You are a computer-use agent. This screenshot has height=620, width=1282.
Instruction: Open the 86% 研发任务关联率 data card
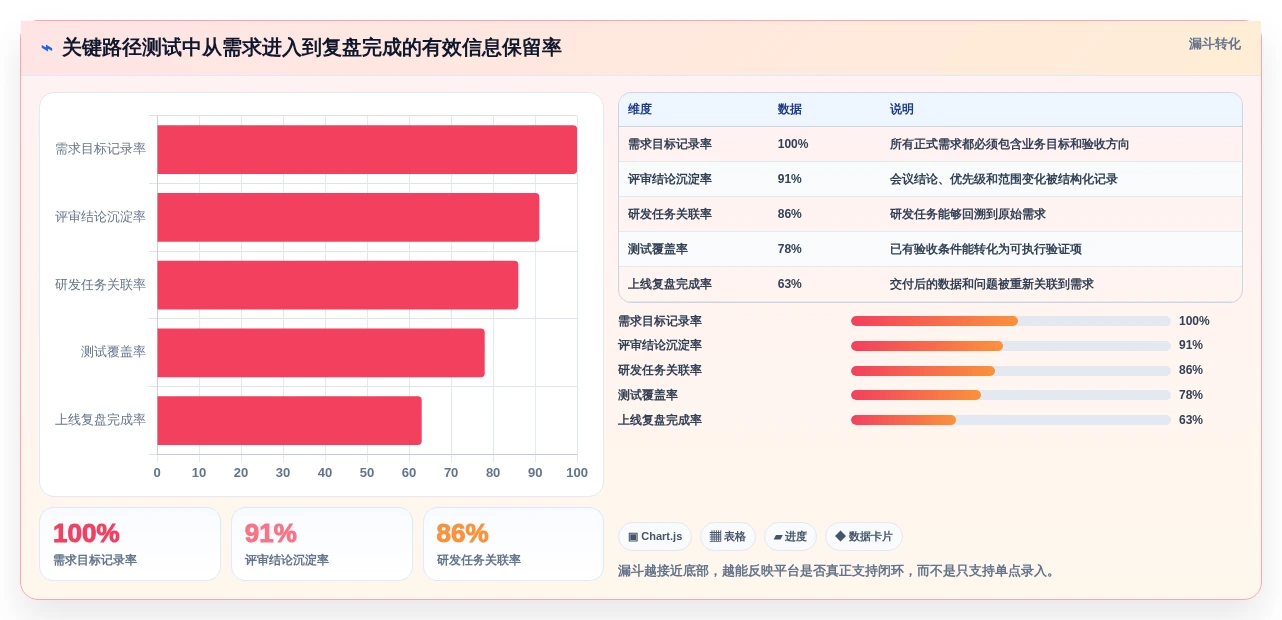click(x=513, y=544)
